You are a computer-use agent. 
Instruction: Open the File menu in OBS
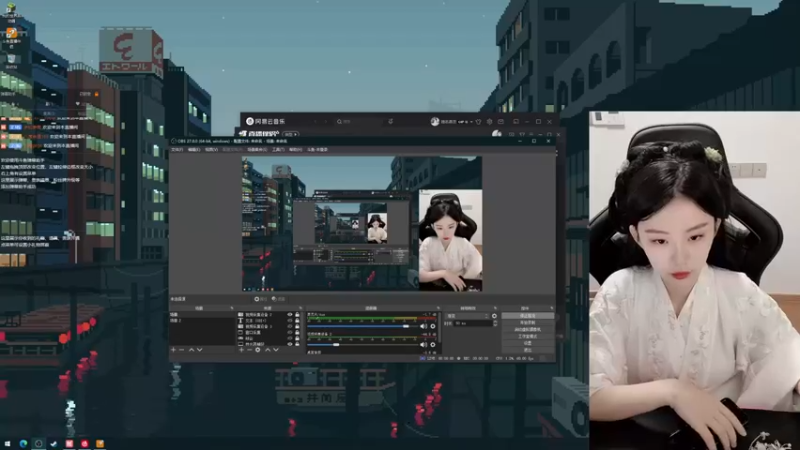click(176, 150)
